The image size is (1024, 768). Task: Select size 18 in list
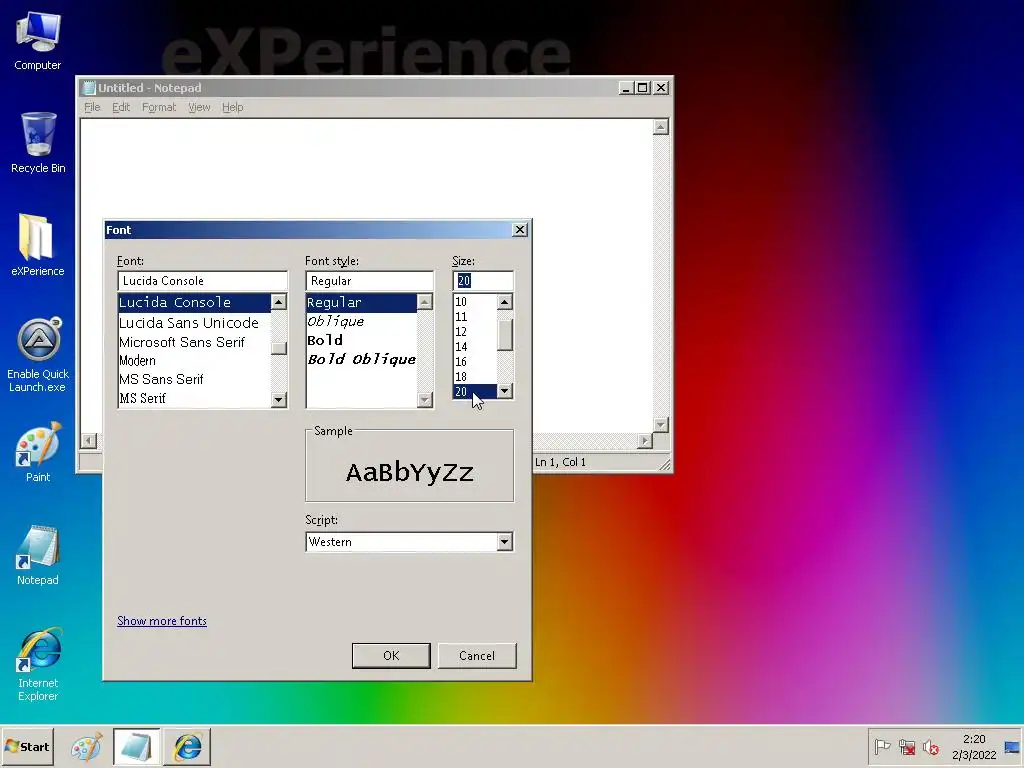coord(475,377)
